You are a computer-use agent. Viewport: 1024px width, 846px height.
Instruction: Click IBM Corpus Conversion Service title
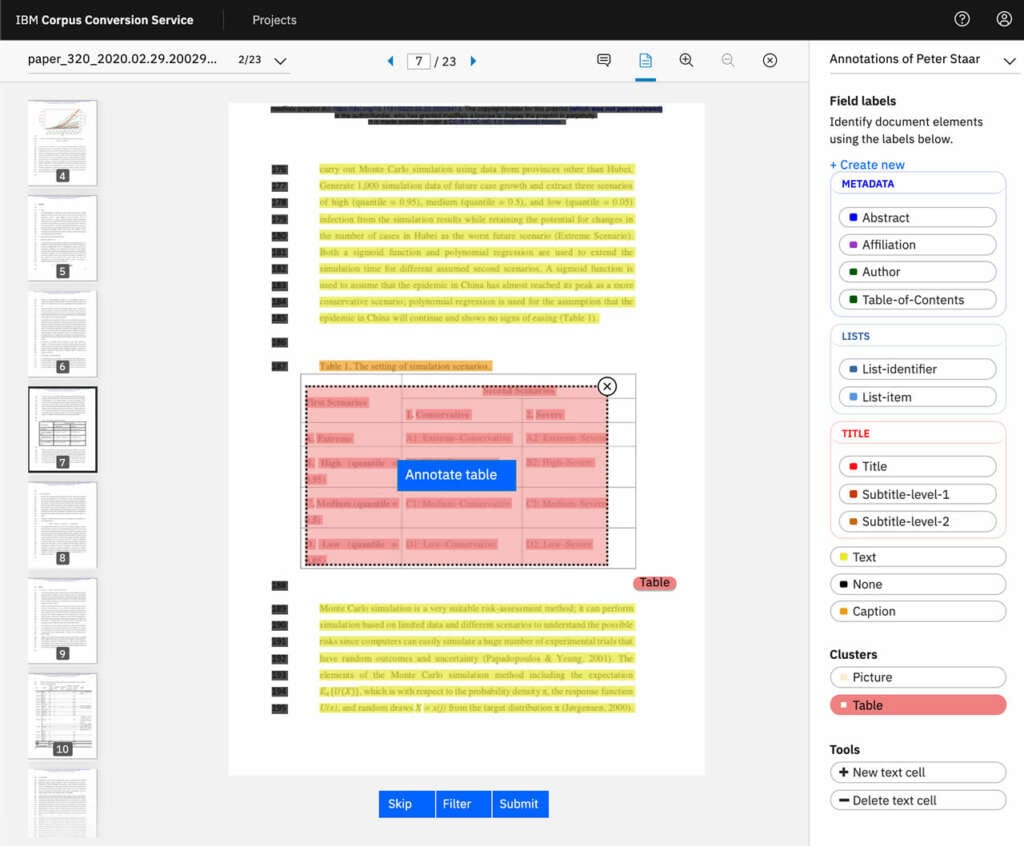[104, 20]
